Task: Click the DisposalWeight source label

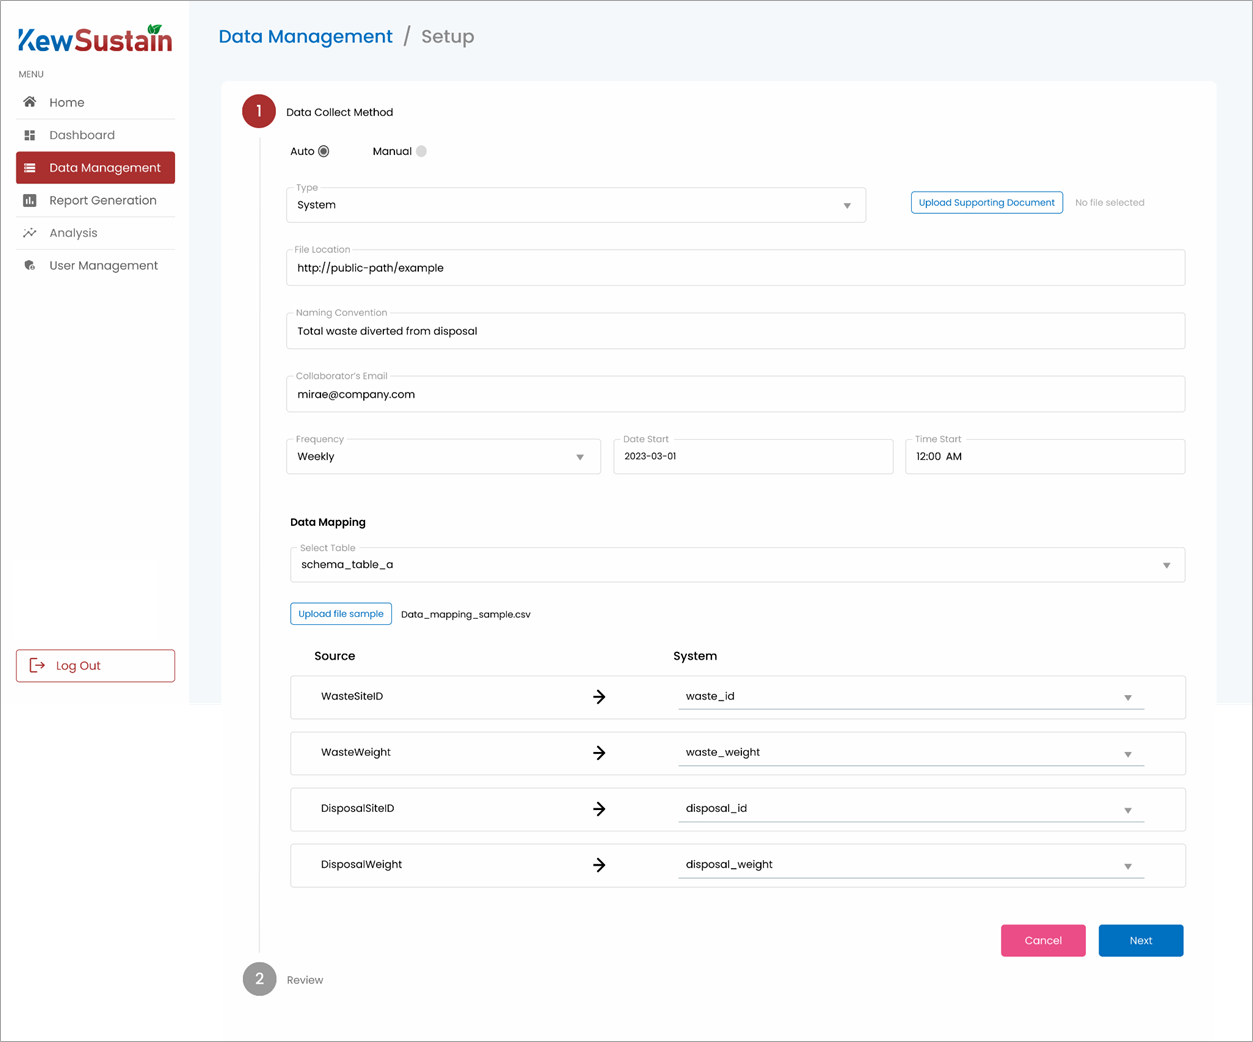Action: [x=361, y=865]
